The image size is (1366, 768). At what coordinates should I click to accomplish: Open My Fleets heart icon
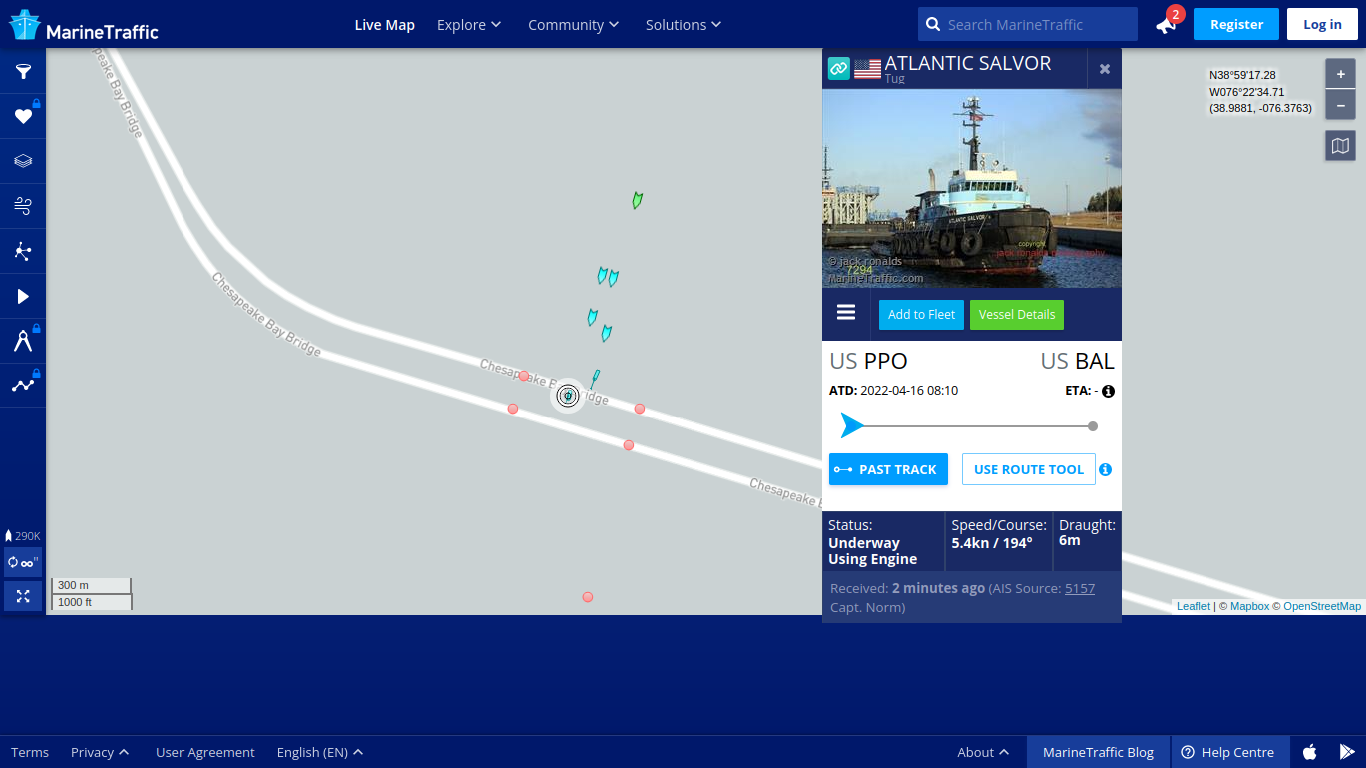(x=23, y=116)
